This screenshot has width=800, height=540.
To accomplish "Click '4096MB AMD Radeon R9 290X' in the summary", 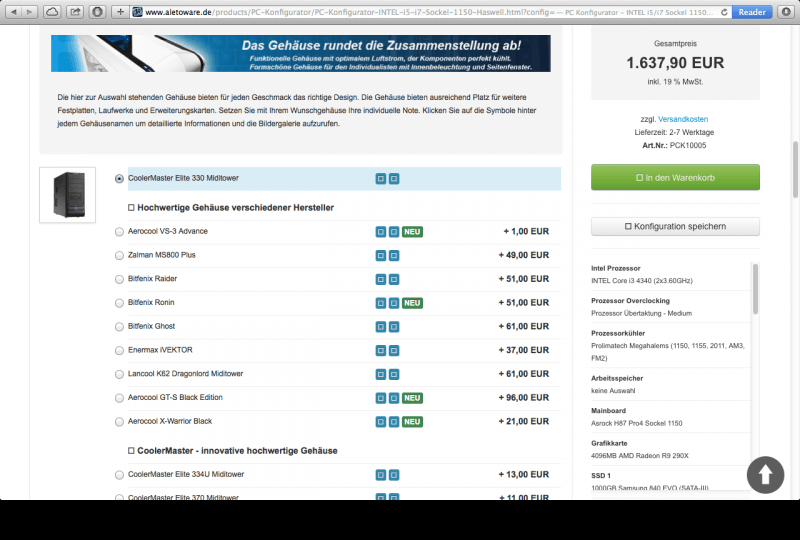I will point(639,455).
